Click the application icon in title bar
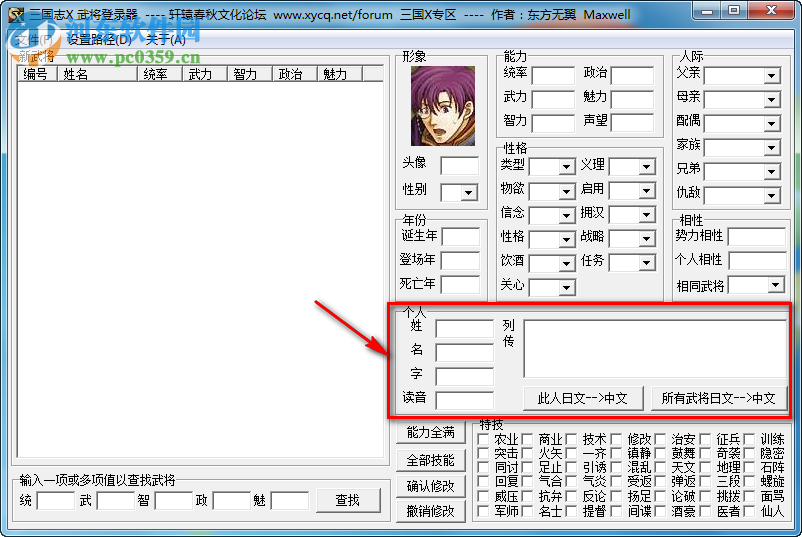Image resolution: width=802 pixels, height=537 pixels. [15, 14]
